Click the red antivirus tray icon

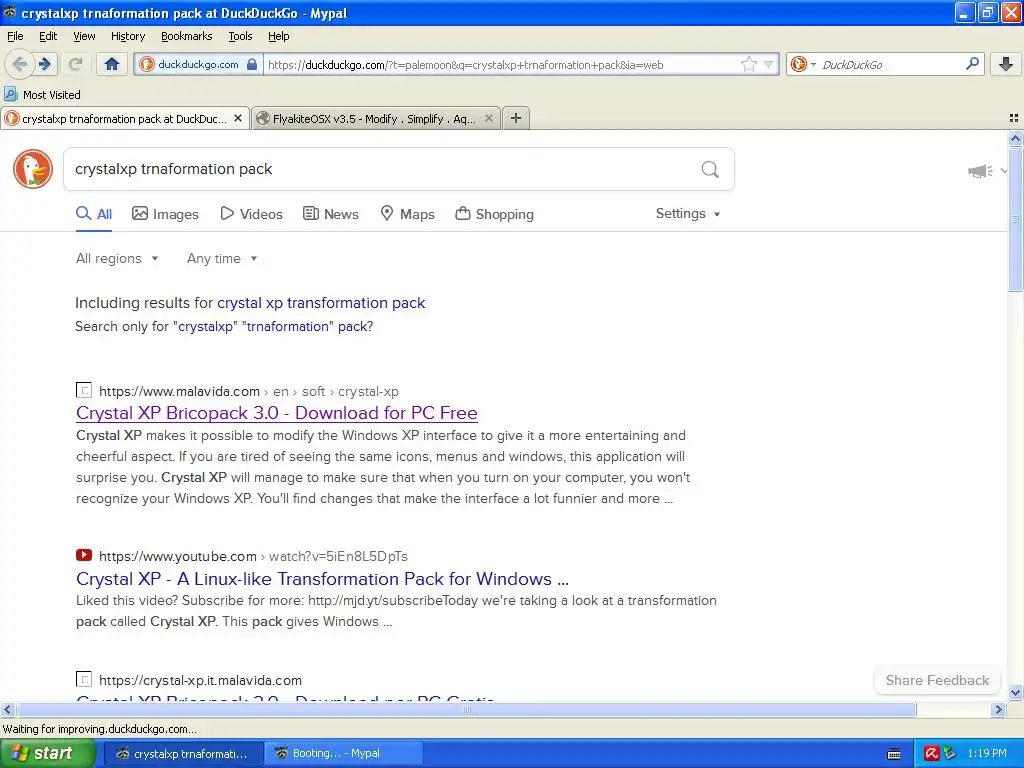click(x=931, y=754)
